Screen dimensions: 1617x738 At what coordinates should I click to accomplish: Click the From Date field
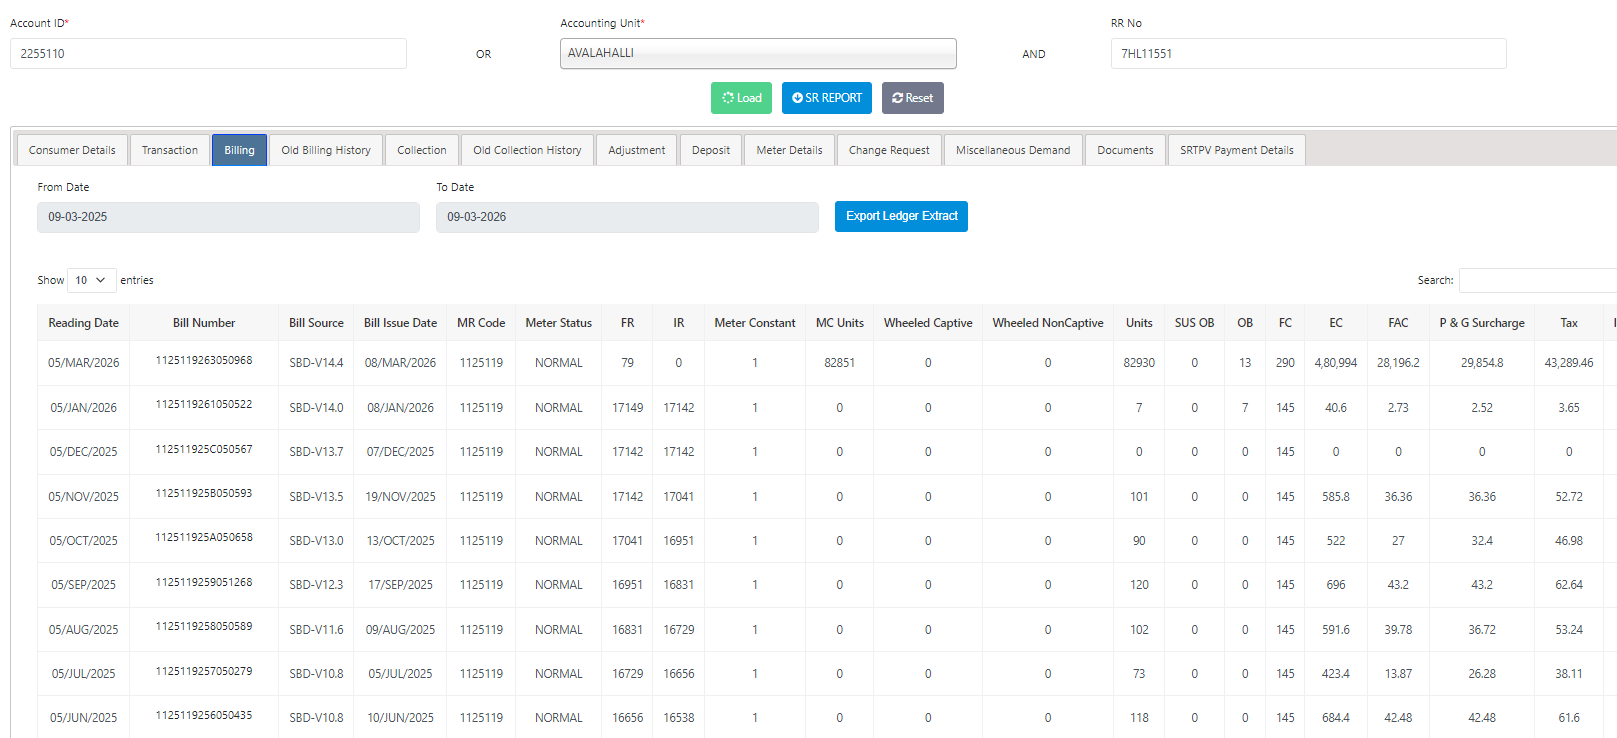pyautogui.click(x=228, y=217)
